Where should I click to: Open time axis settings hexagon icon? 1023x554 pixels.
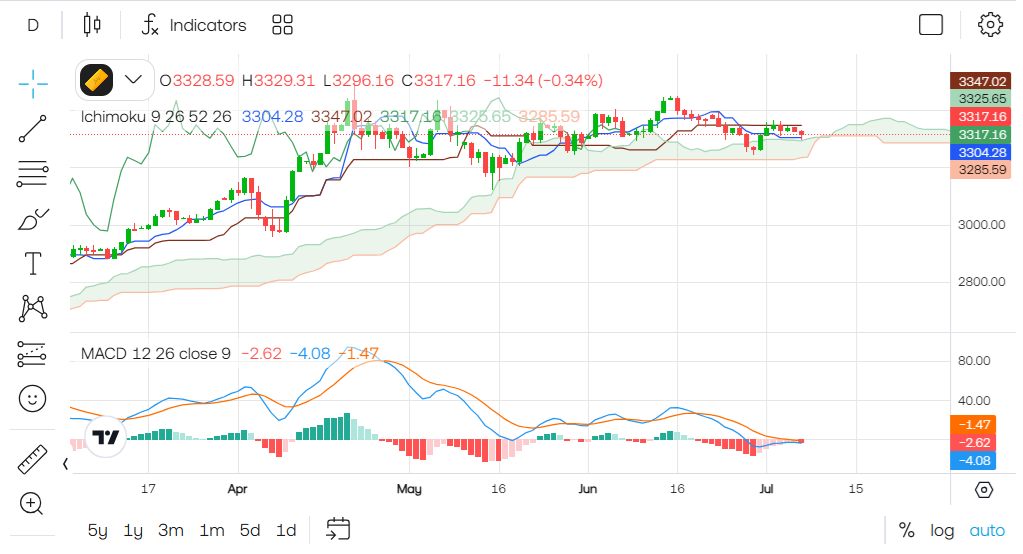(984, 490)
